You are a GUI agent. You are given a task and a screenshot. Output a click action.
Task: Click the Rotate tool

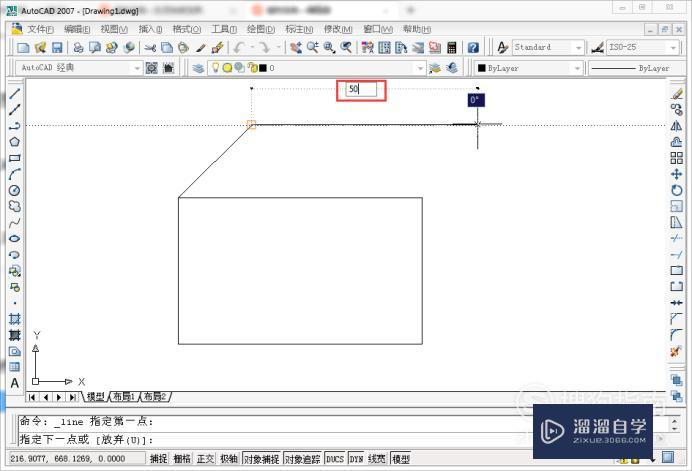[x=677, y=190]
